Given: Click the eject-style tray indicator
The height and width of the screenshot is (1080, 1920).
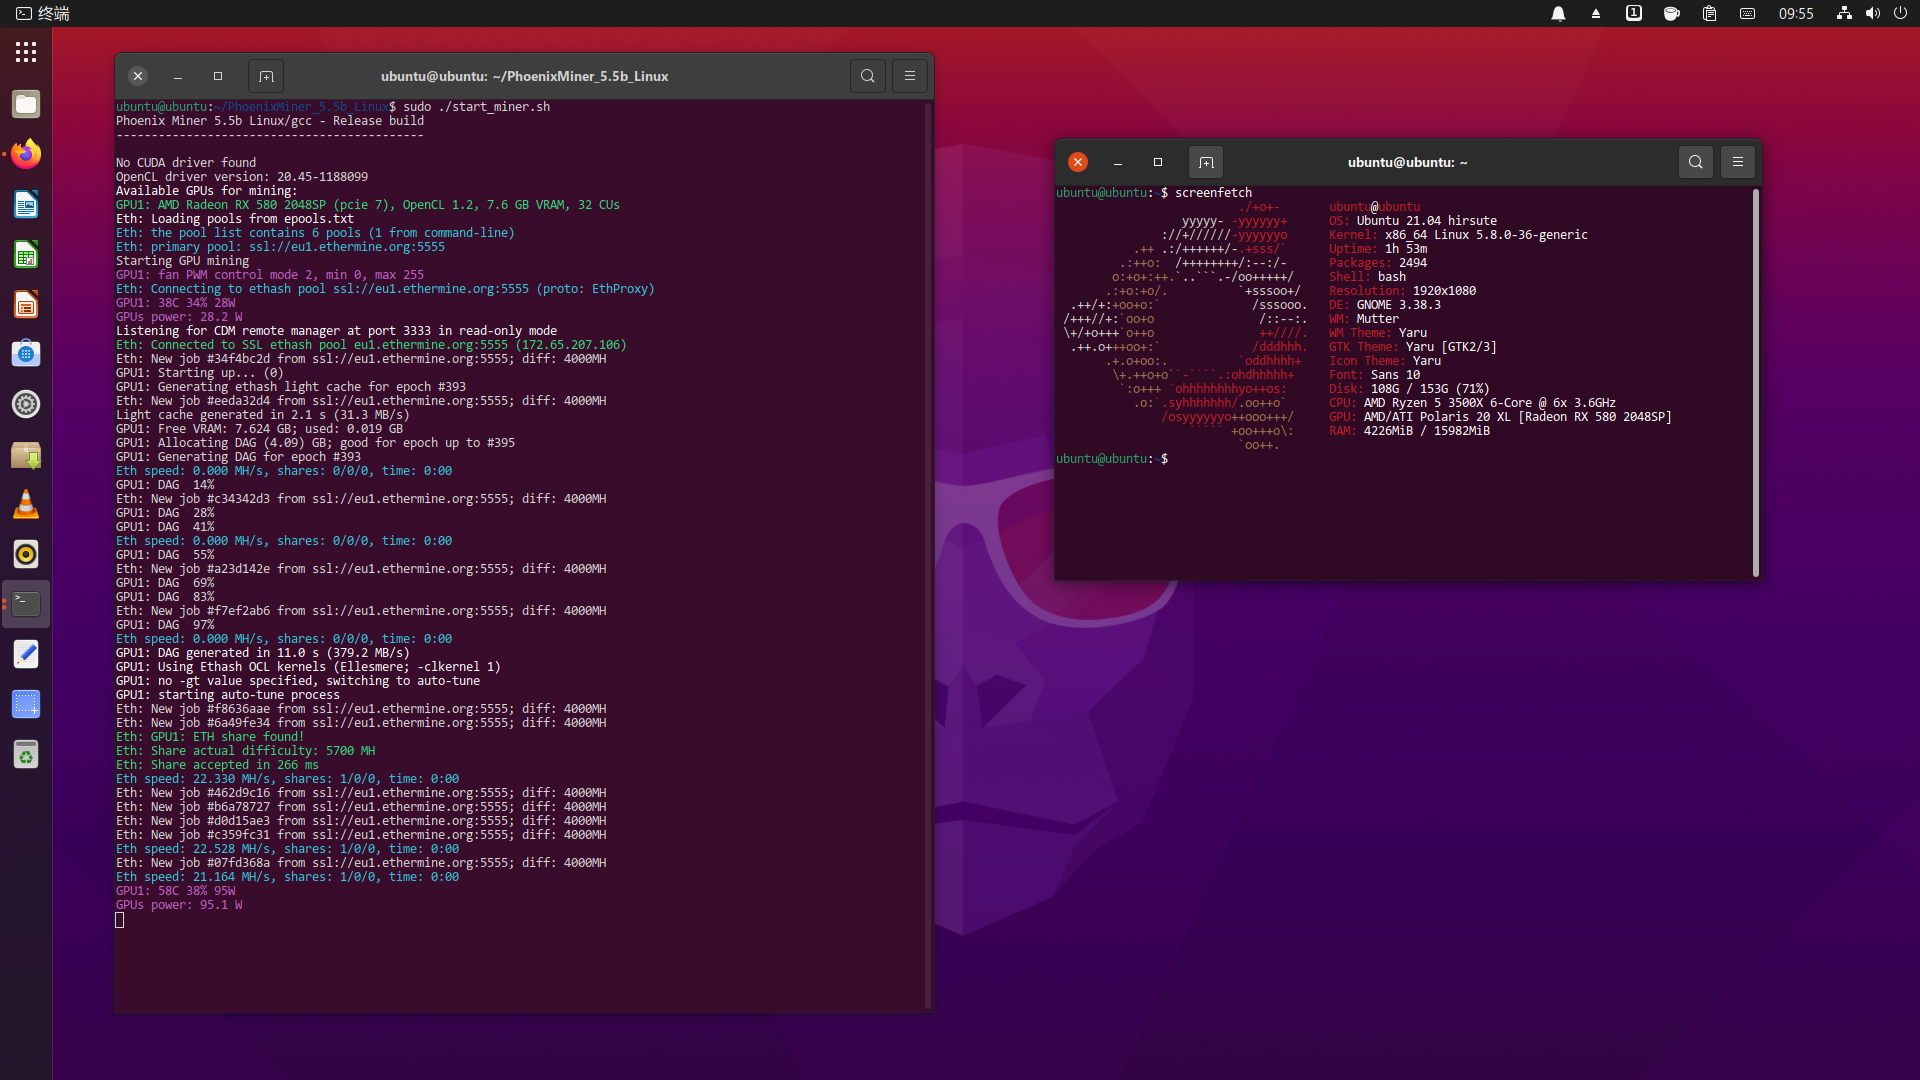Looking at the screenshot, I should (x=1596, y=13).
